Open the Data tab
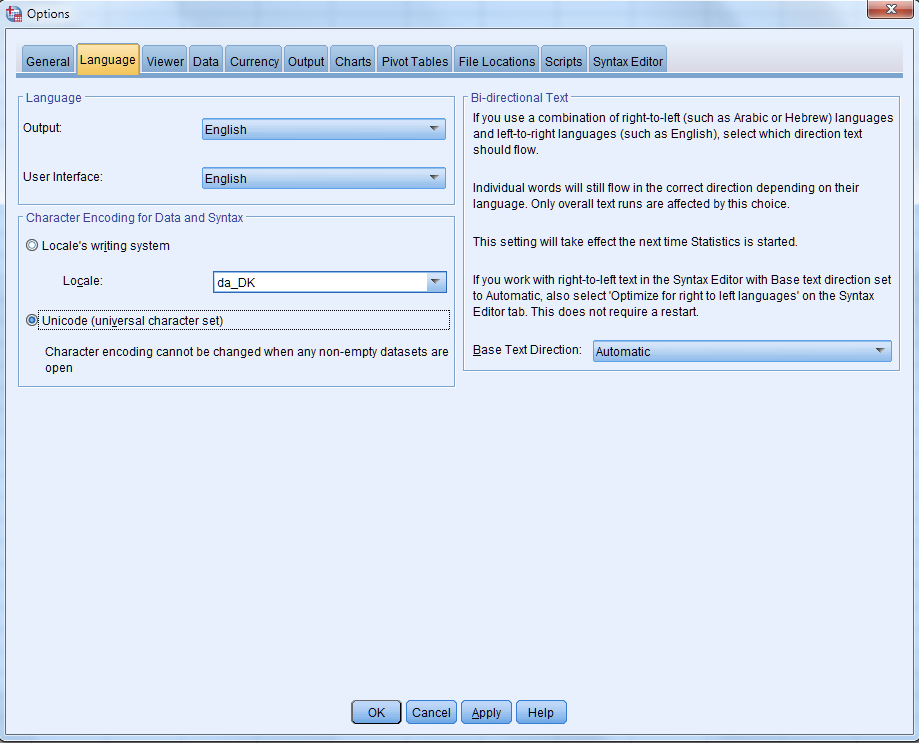Viewport: 919px width, 743px height. 206,61
